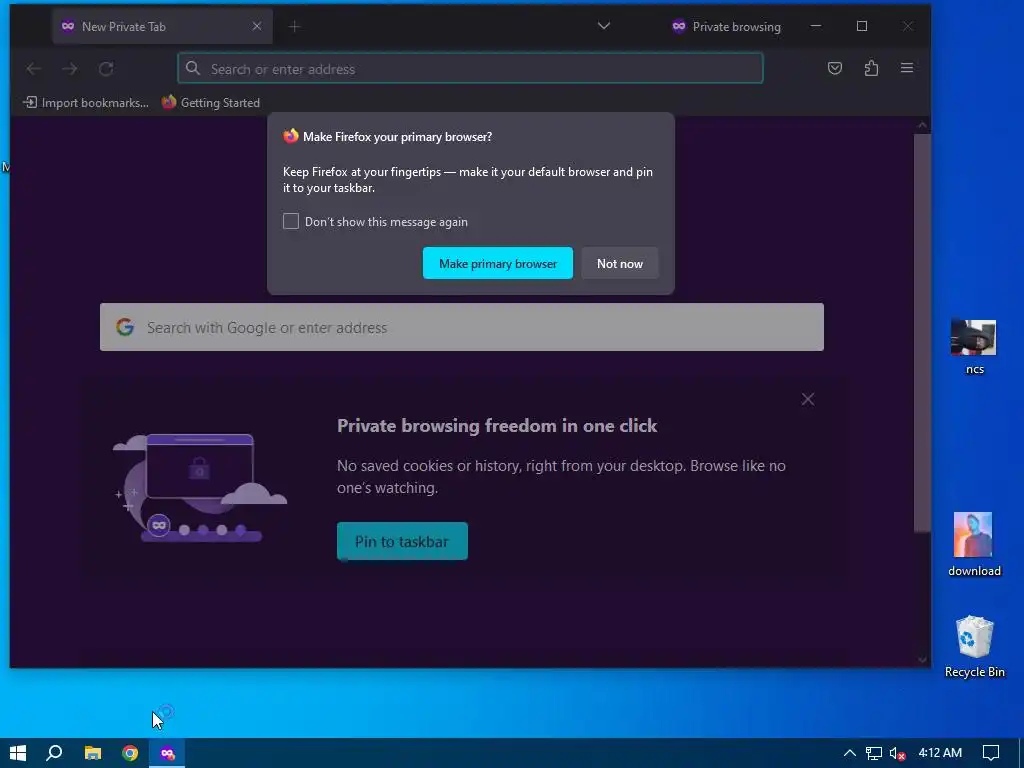Click the back navigation arrow
The height and width of the screenshot is (768, 1024).
33,69
